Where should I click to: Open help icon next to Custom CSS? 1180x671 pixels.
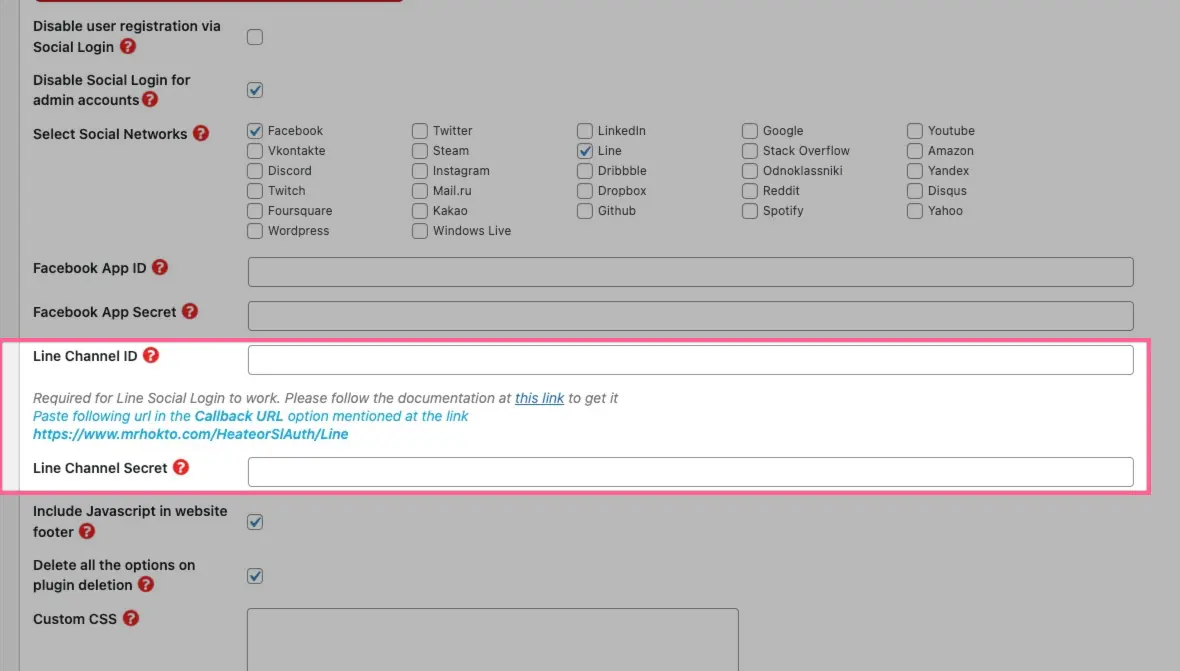[x=131, y=618]
